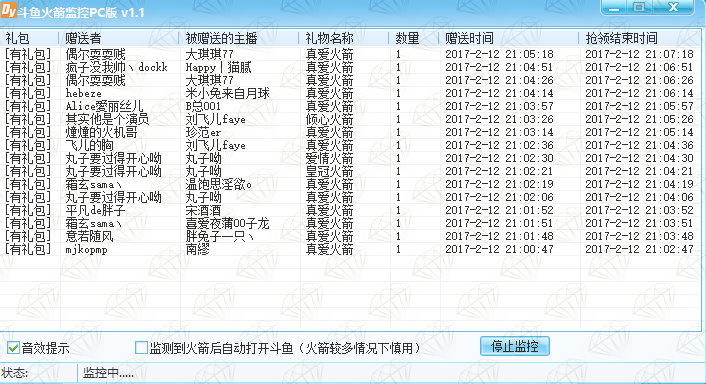
Task: Close the 斗鱼火箭监控 window
Action: (x=673, y=7)
